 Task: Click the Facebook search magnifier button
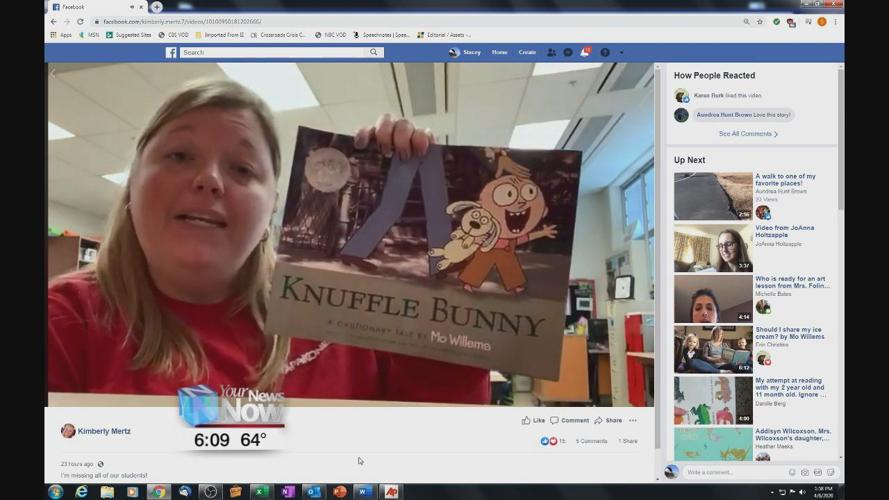tap(374, 52)
